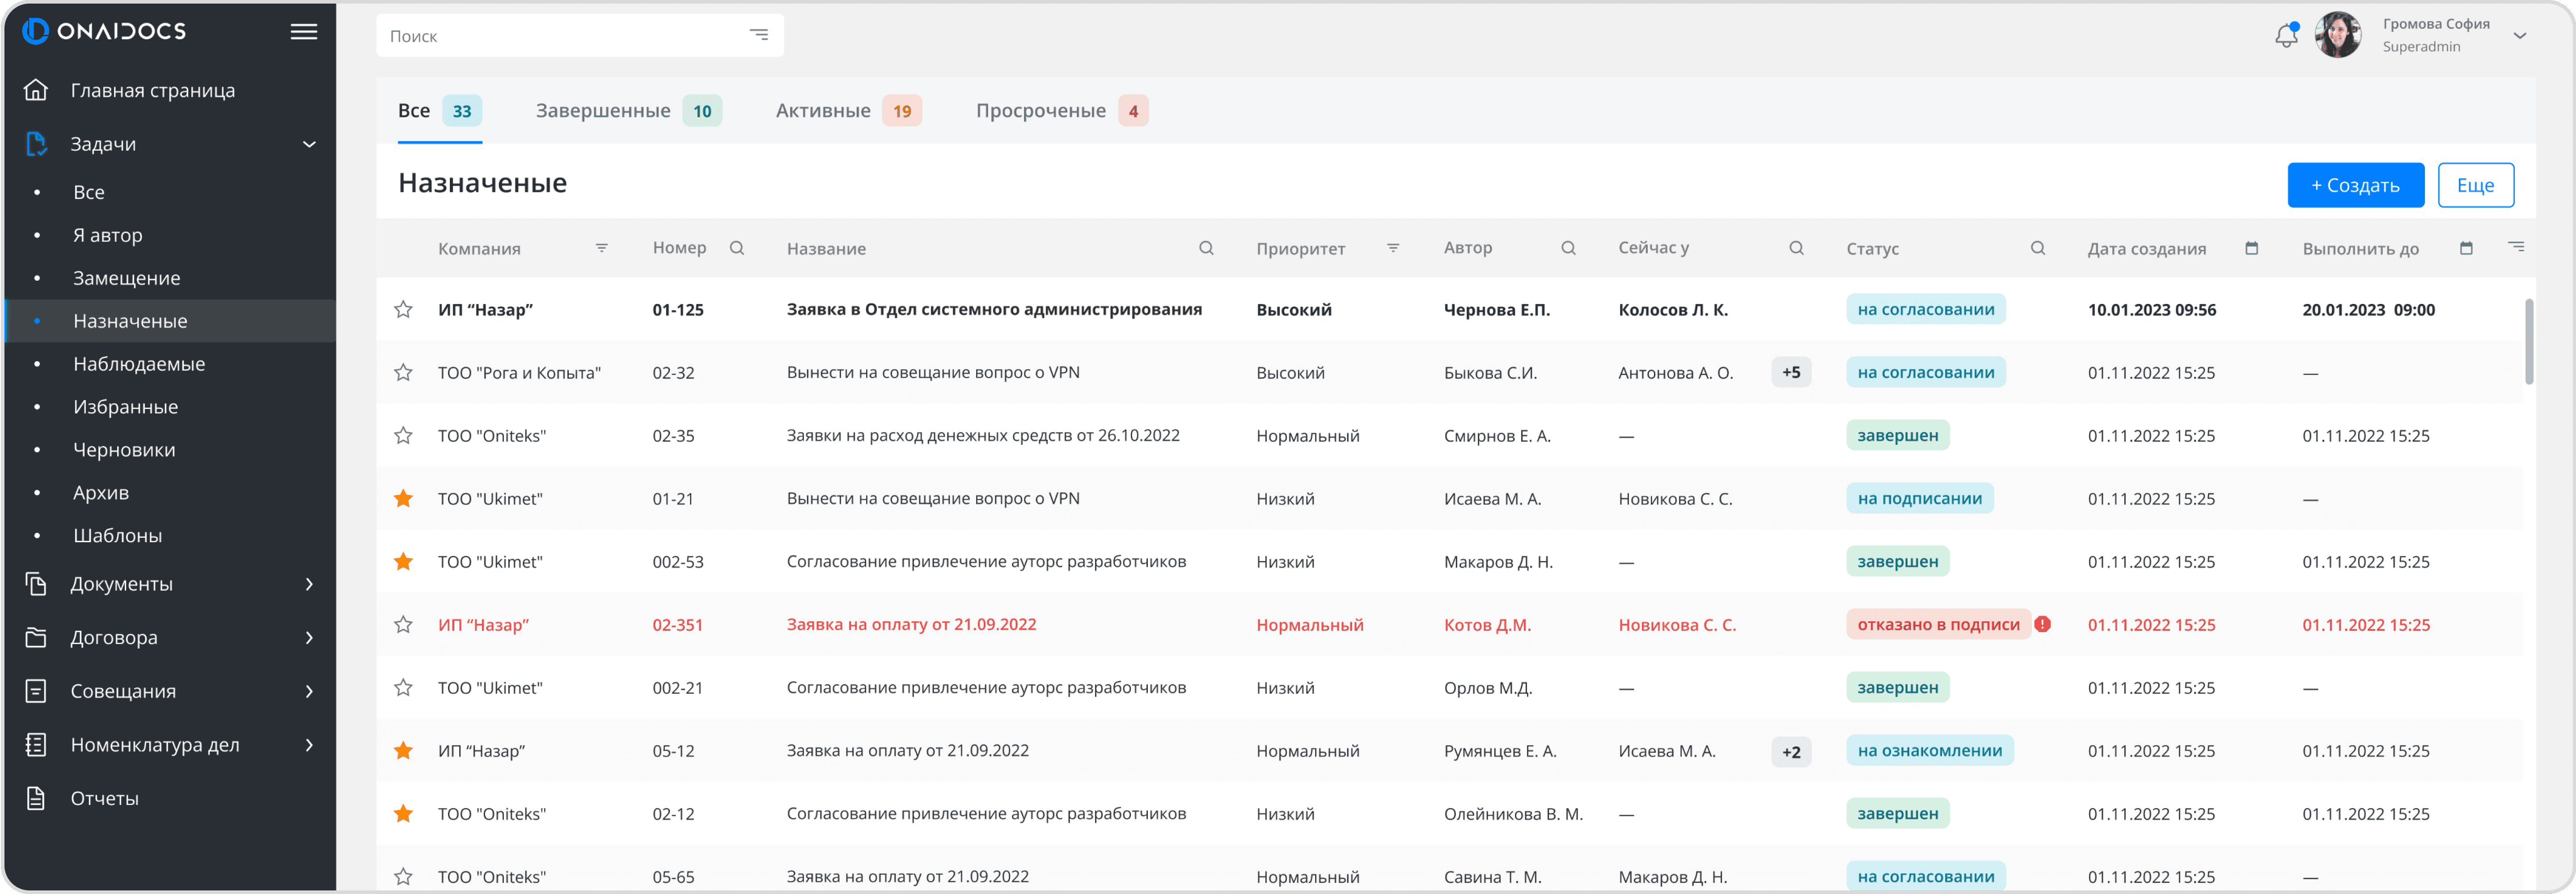Viewport: 2576px width, 894px height.
Task: Search in Сейчас у column magnifier icon
Action: pyautogui.click(x=1796, y=248)
